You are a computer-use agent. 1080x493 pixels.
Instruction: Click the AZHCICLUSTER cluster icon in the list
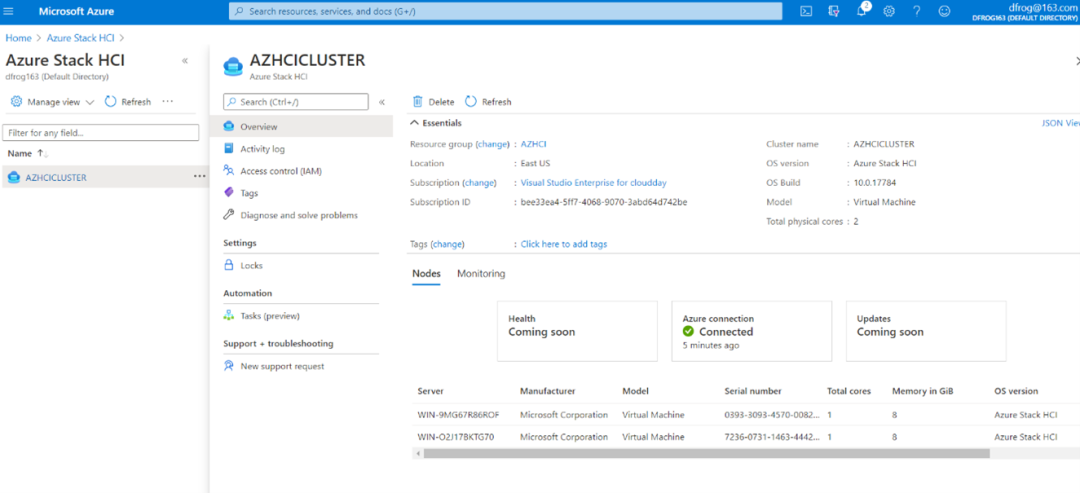point(14,177)
